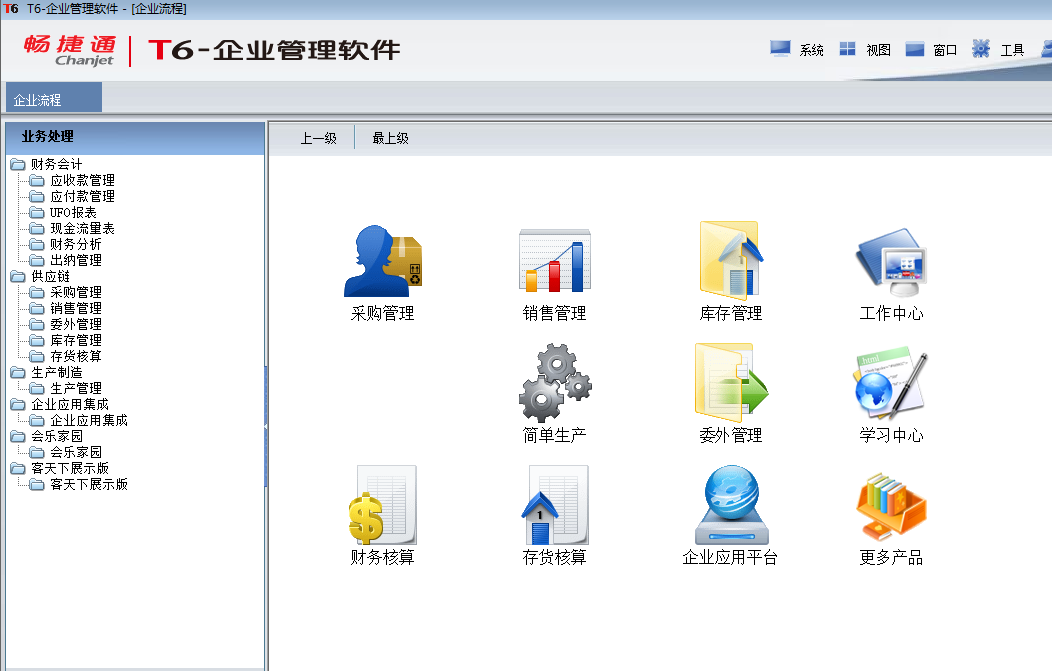Click the folder icon beside tree item 销售管理
Image resolution: width=1052 pixels, height=671 pixels.
(x=37, y=309)
